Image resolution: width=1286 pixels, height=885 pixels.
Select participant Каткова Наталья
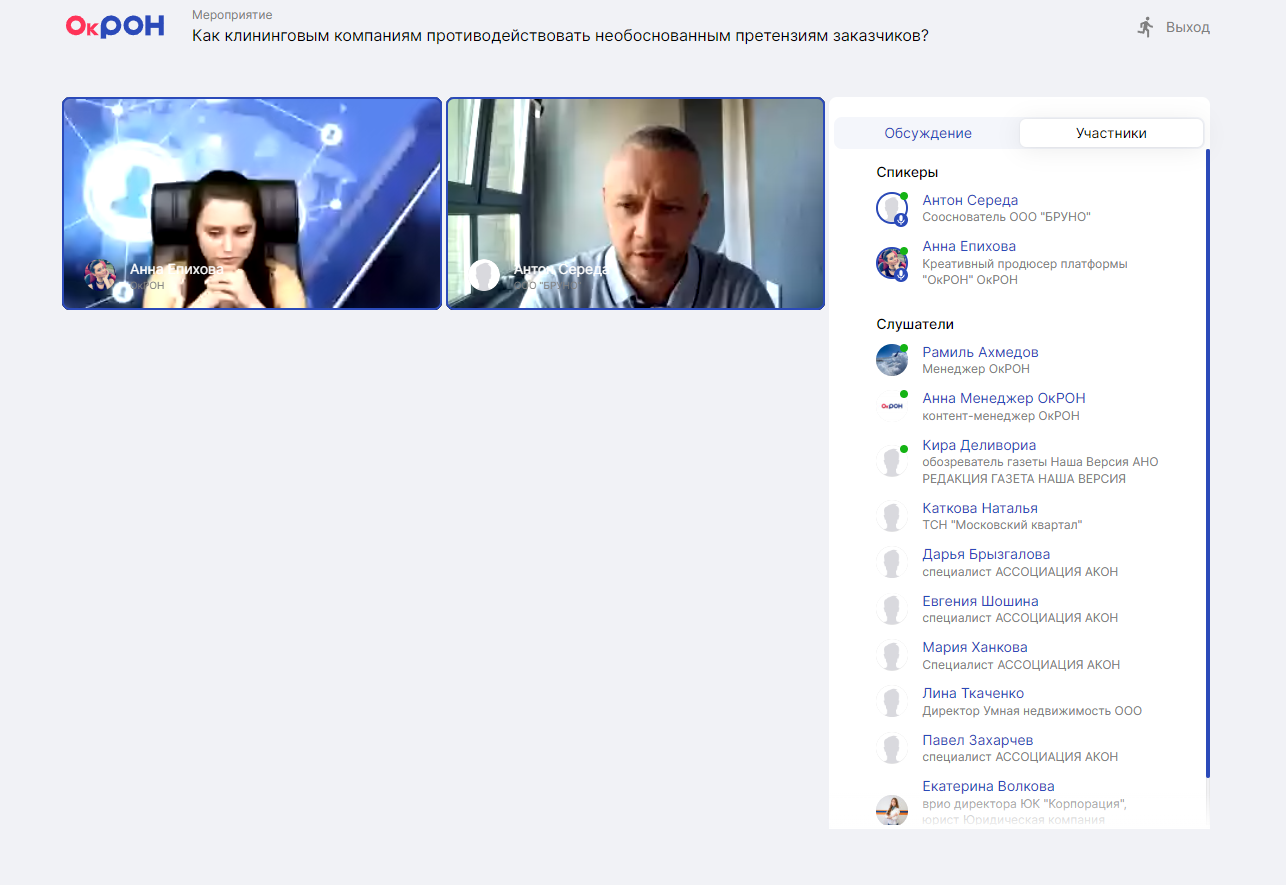(980, 508)
